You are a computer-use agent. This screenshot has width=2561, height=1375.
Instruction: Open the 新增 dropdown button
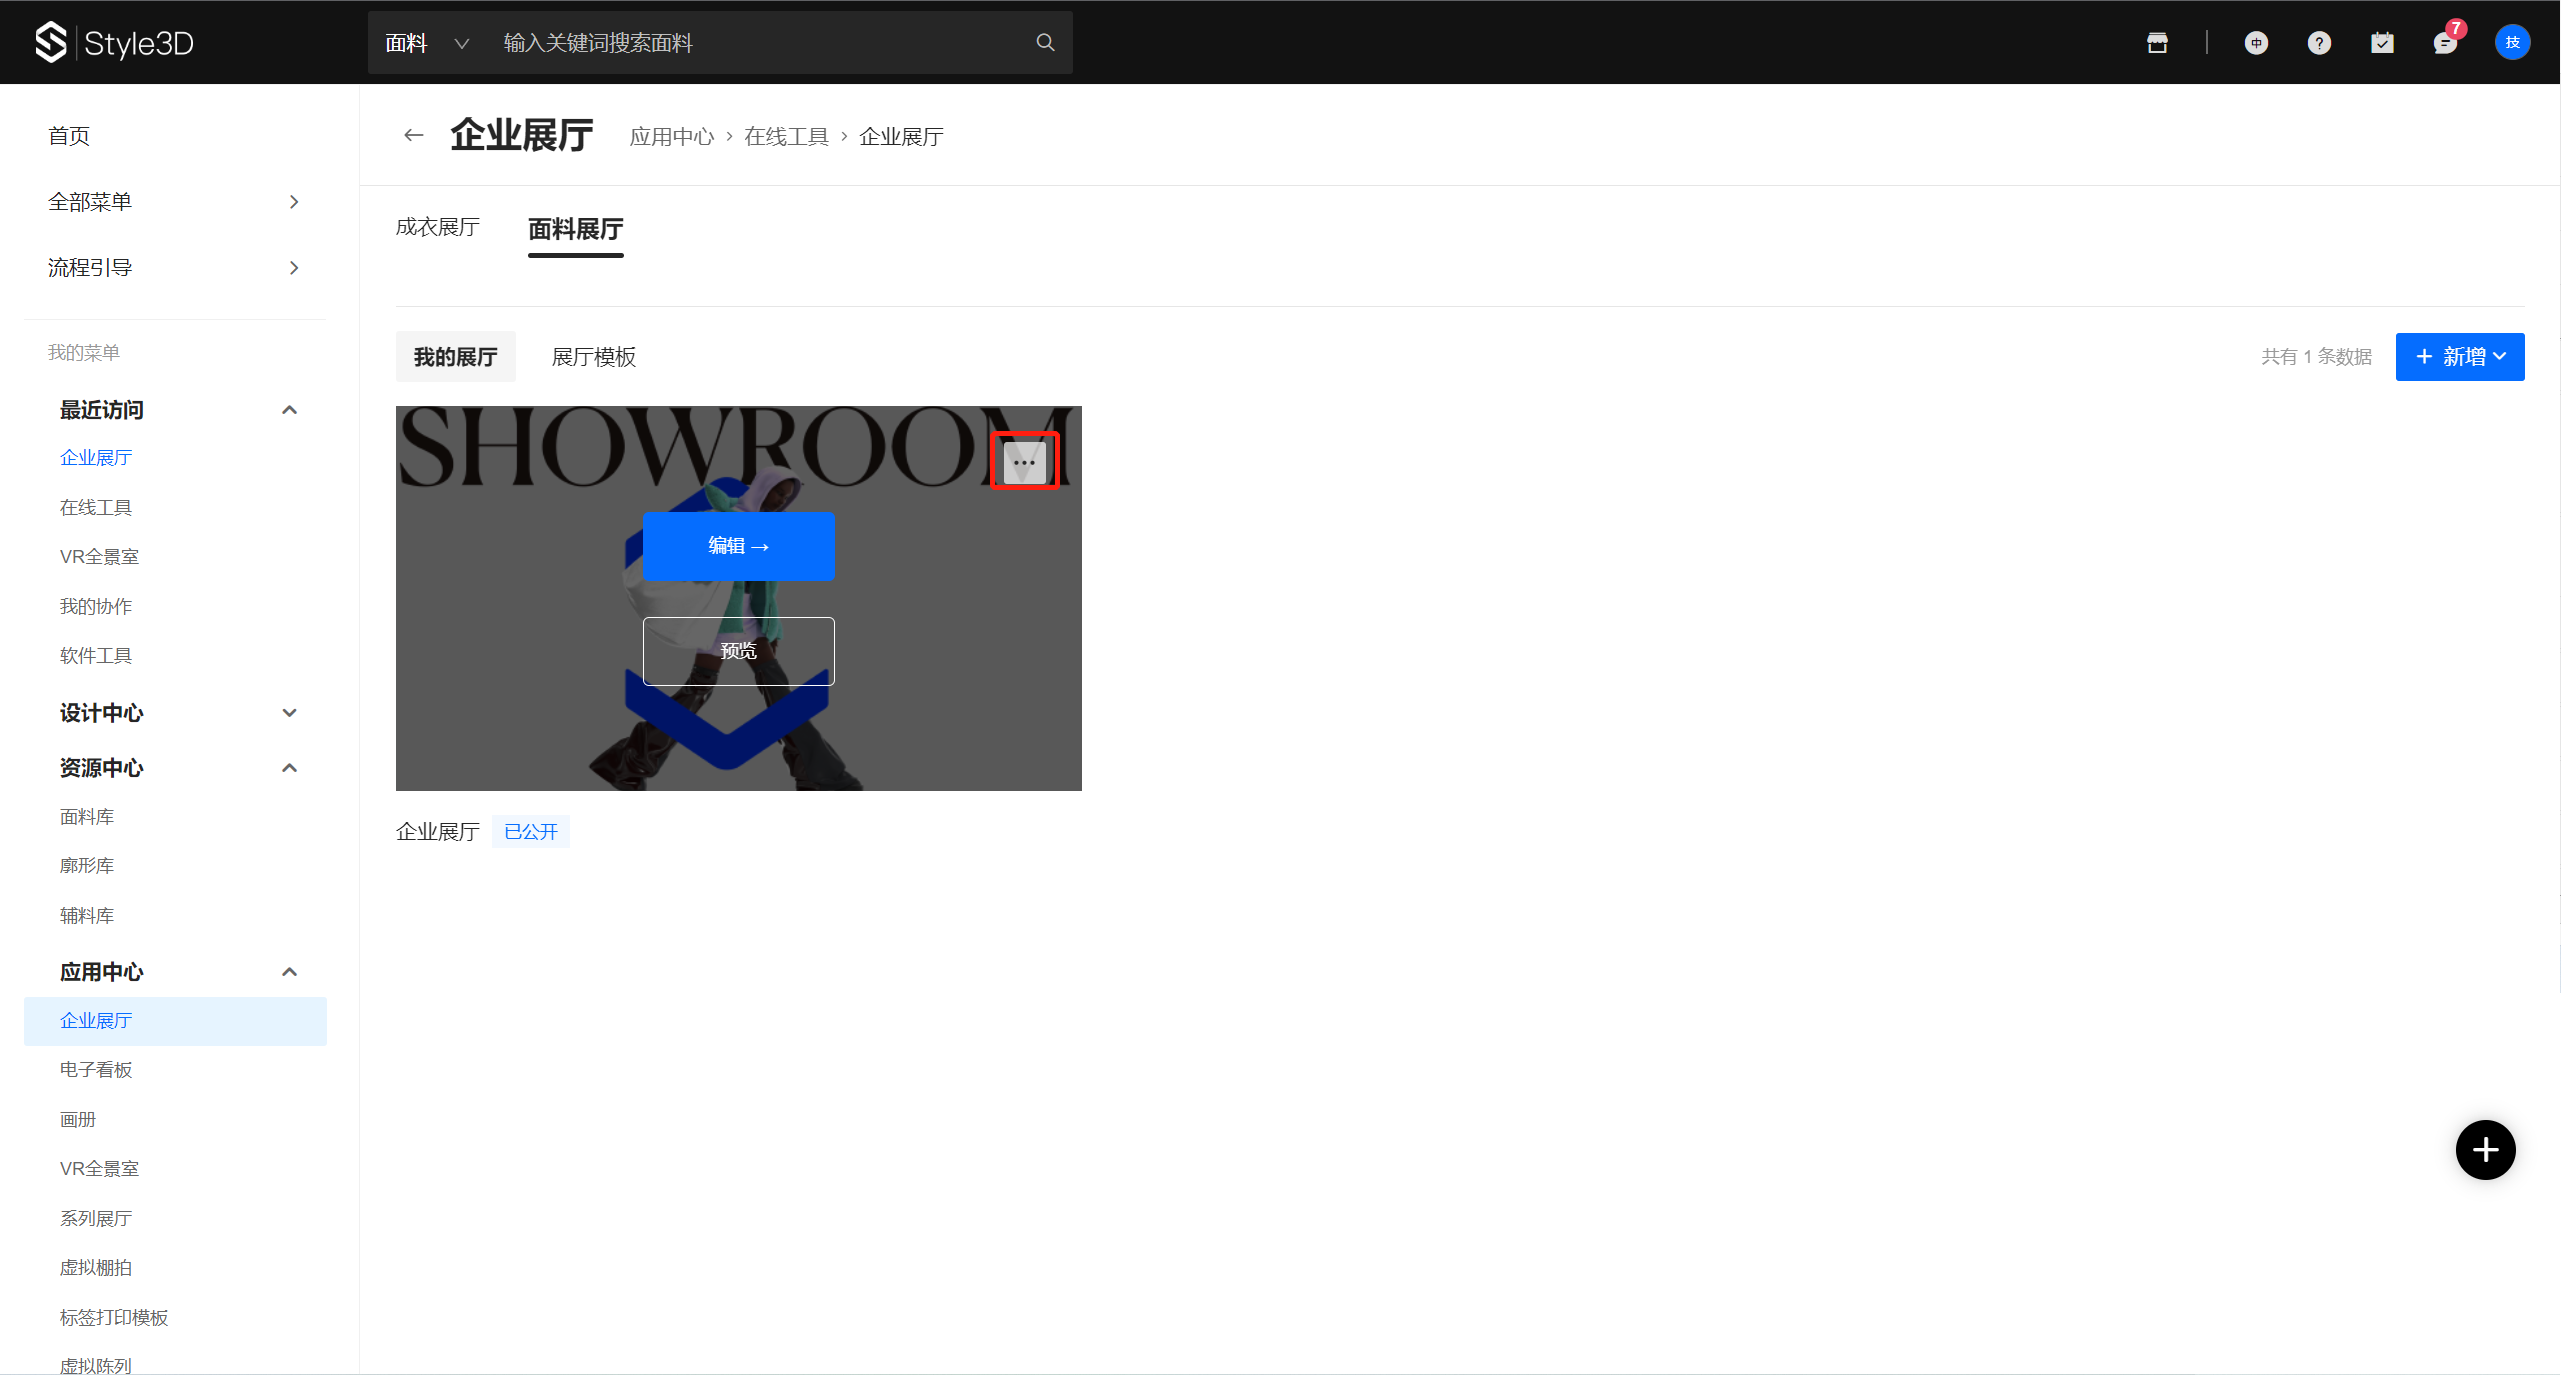(2459, 356)
